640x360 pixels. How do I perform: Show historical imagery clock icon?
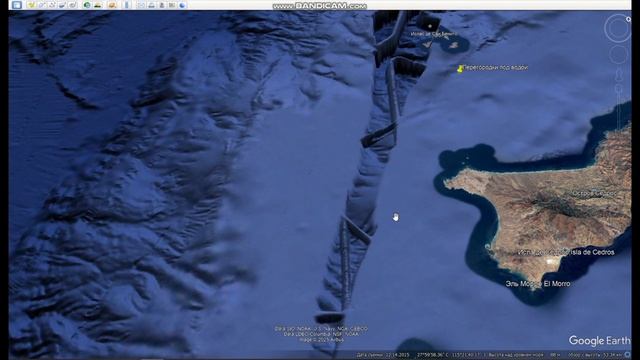pyautogui.click(x=87, y=5)
